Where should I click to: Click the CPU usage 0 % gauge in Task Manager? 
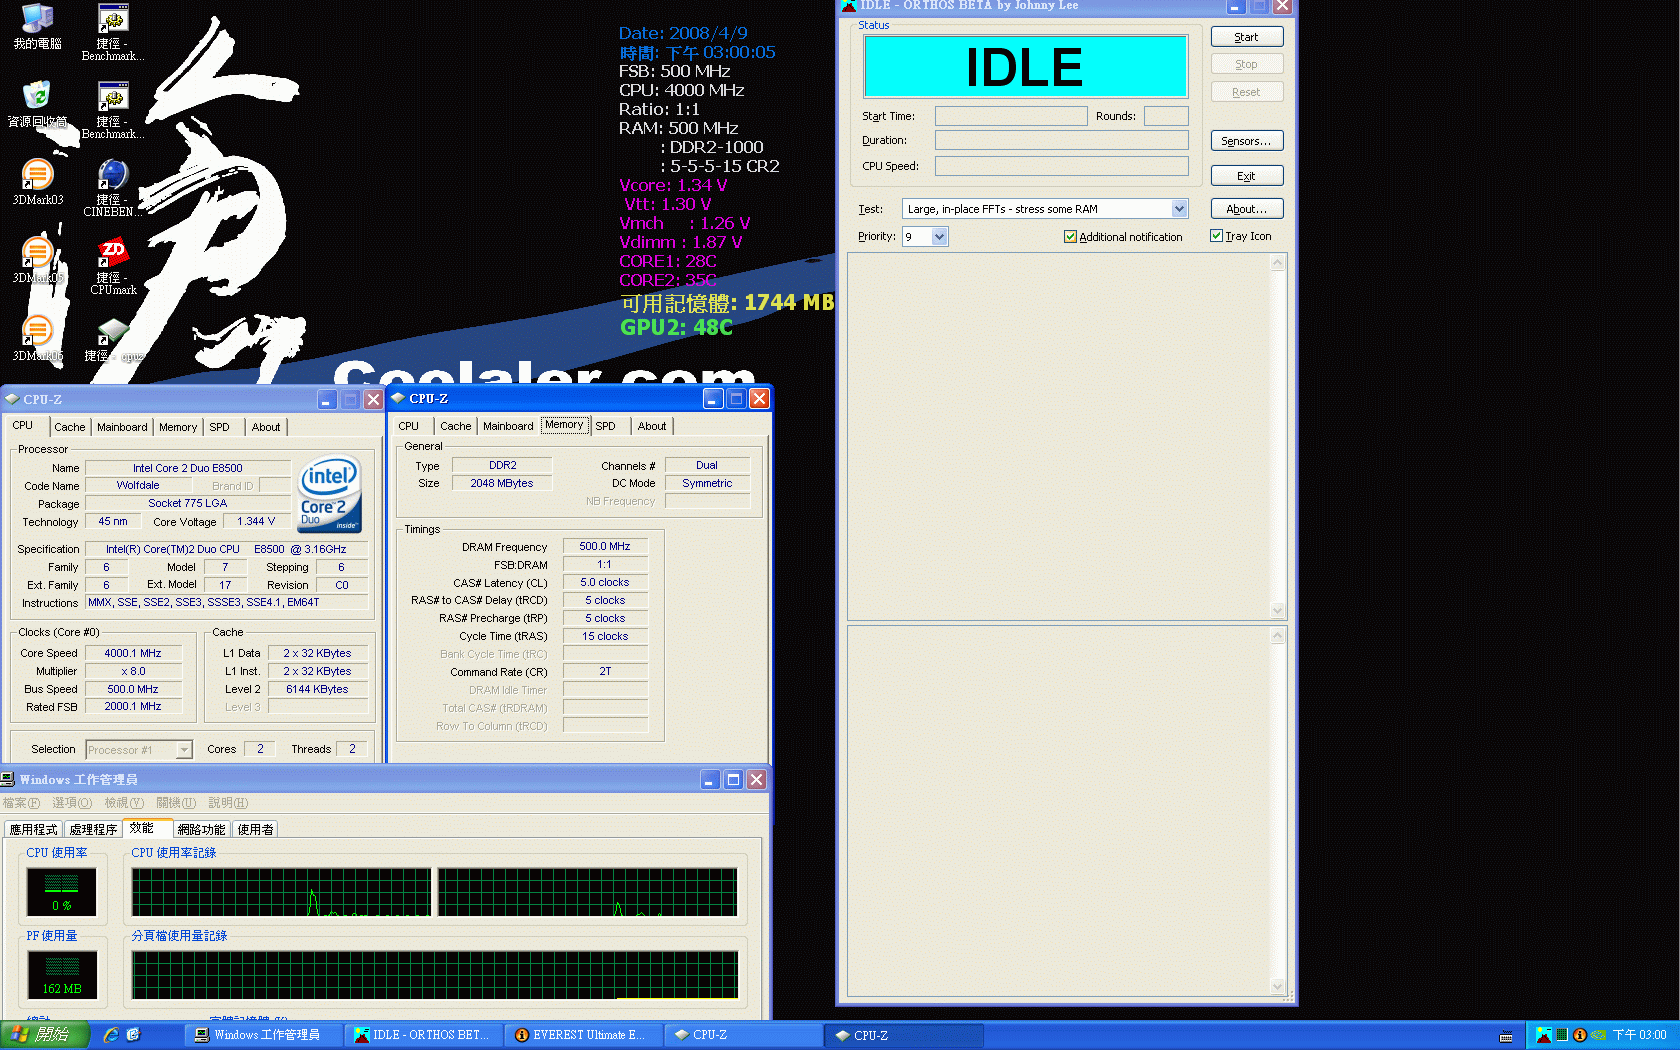point(62,892)
